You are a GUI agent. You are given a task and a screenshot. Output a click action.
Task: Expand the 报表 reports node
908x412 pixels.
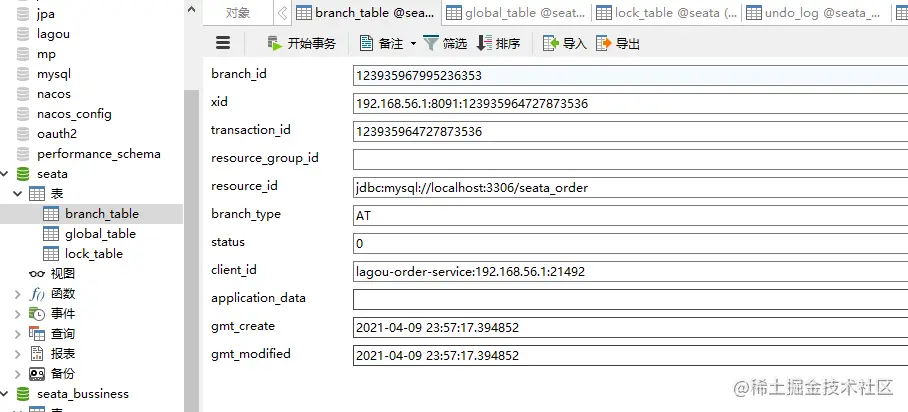coord(18,354)
